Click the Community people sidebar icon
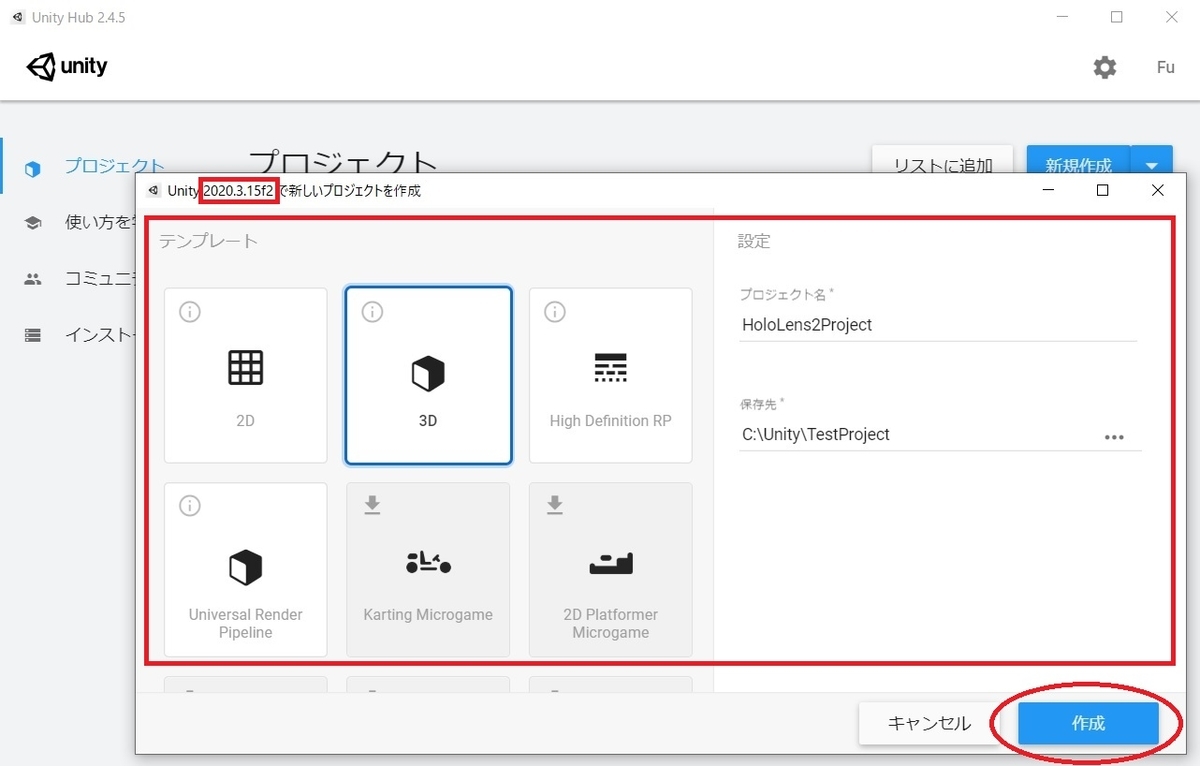Viewport: 1200px width, 766px height. (x=33, y=280)
